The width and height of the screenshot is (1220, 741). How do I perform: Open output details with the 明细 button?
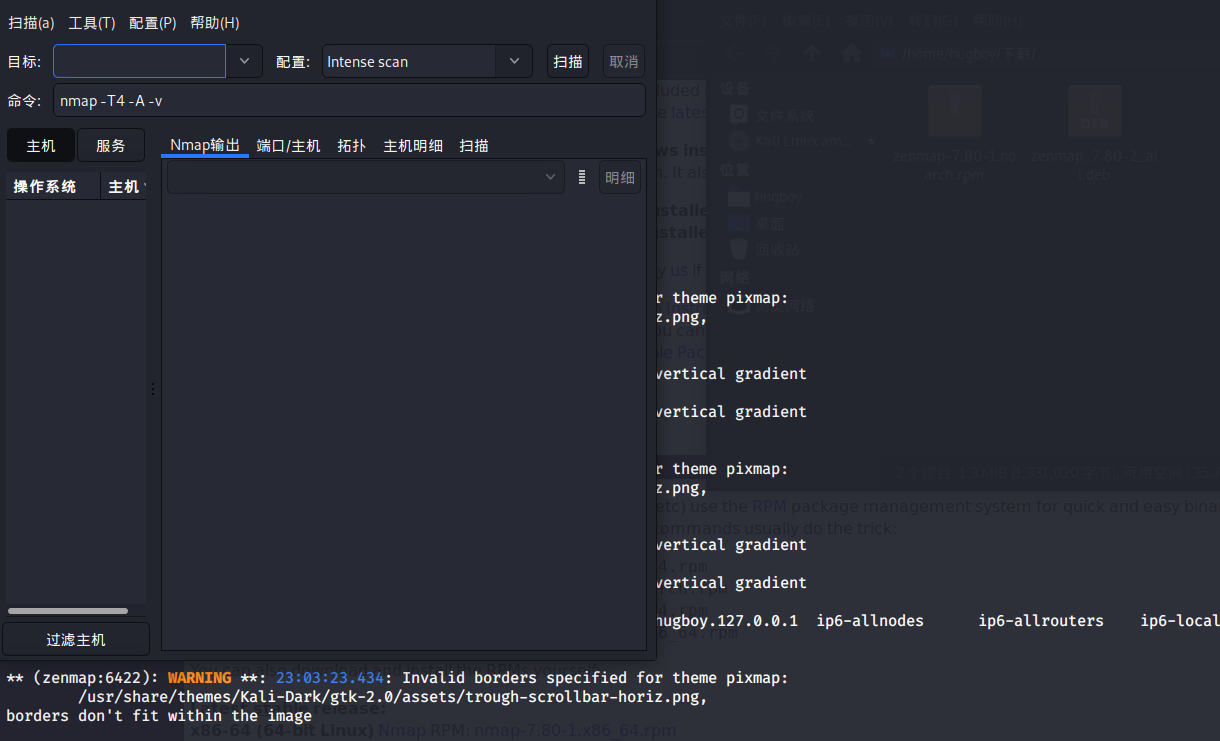click(x=619, y=177)
